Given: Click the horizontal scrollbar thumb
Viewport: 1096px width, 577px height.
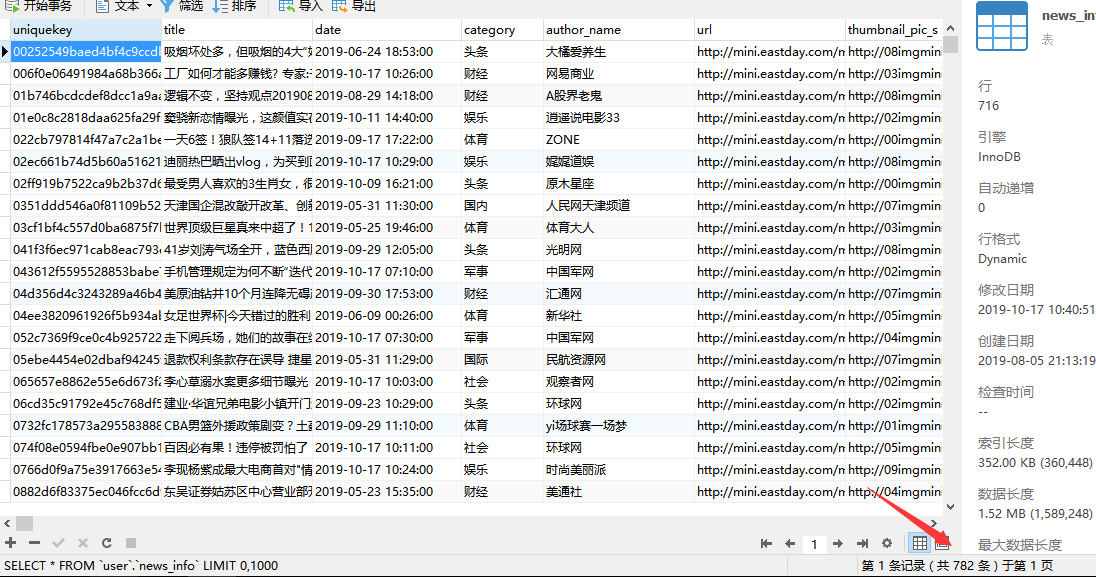Looking at the screenshot, I should (24, 523).
